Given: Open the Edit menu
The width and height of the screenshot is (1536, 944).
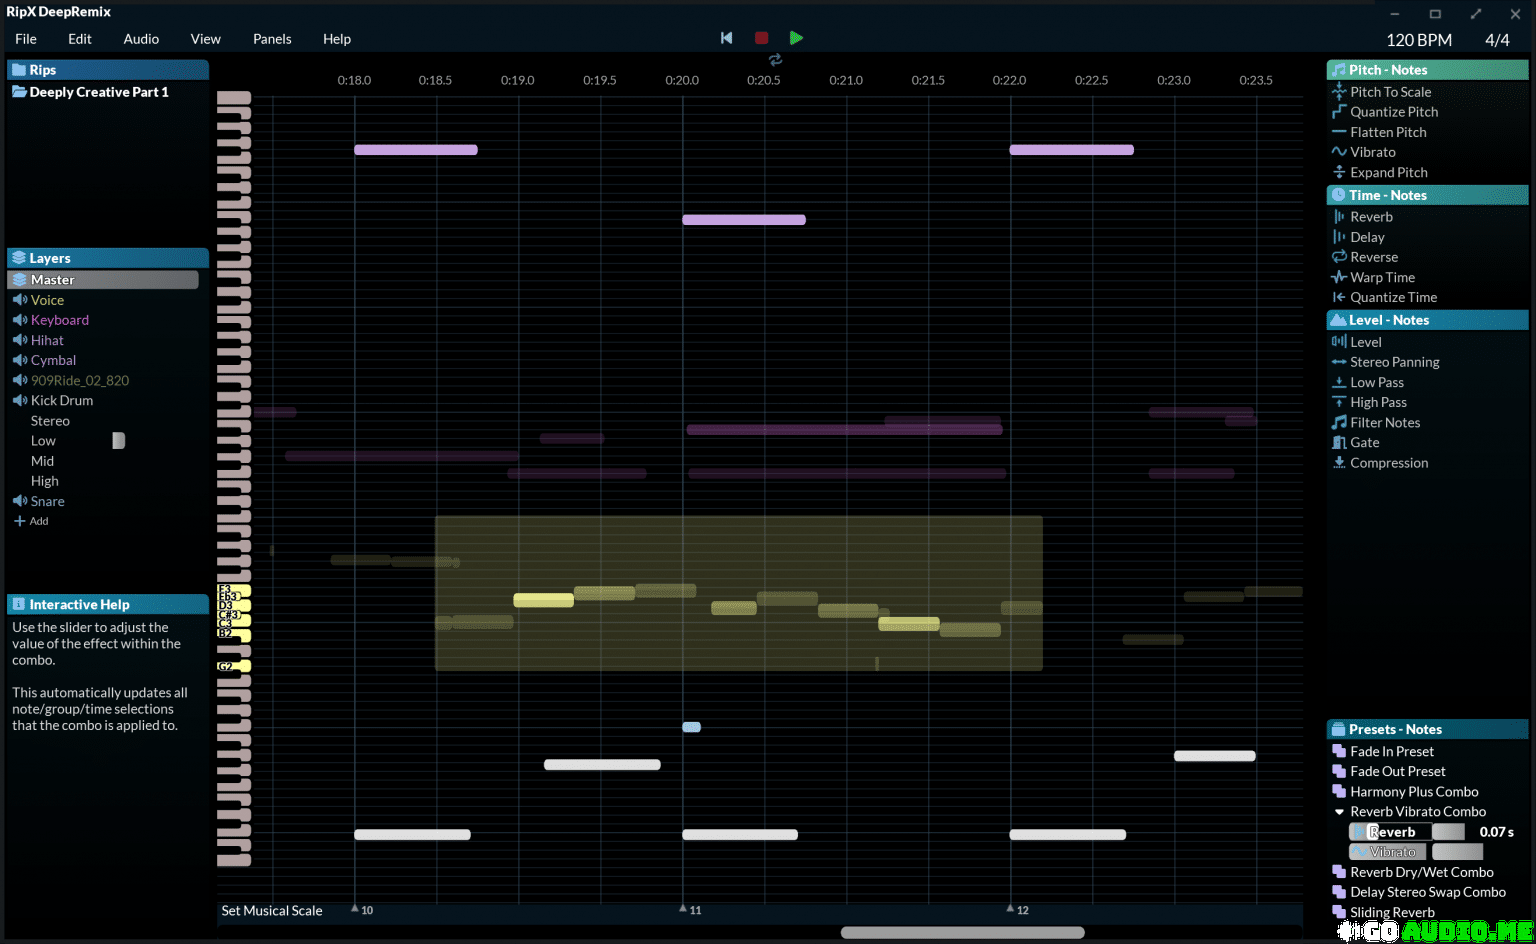Looking at the screenshot, I should coord(80,39).
